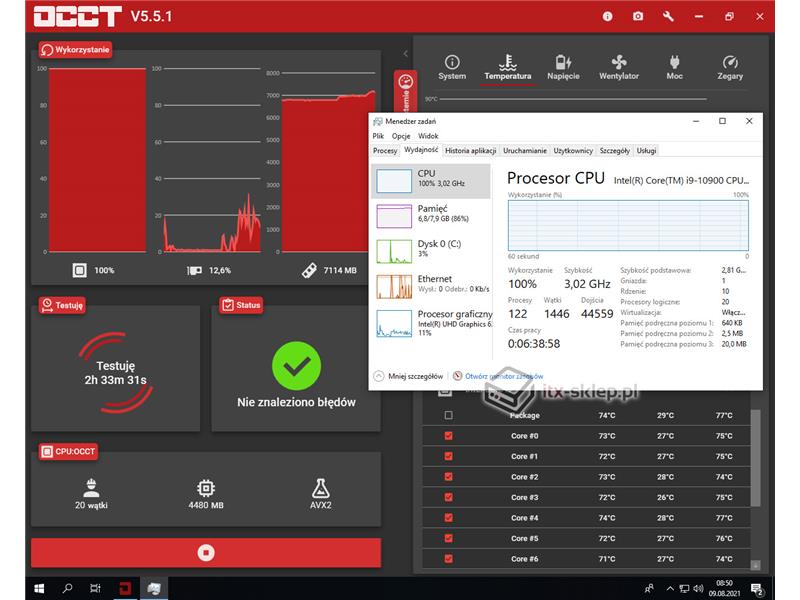Switch to the Usługi tab
800x600 pixels.
[646, 151]
